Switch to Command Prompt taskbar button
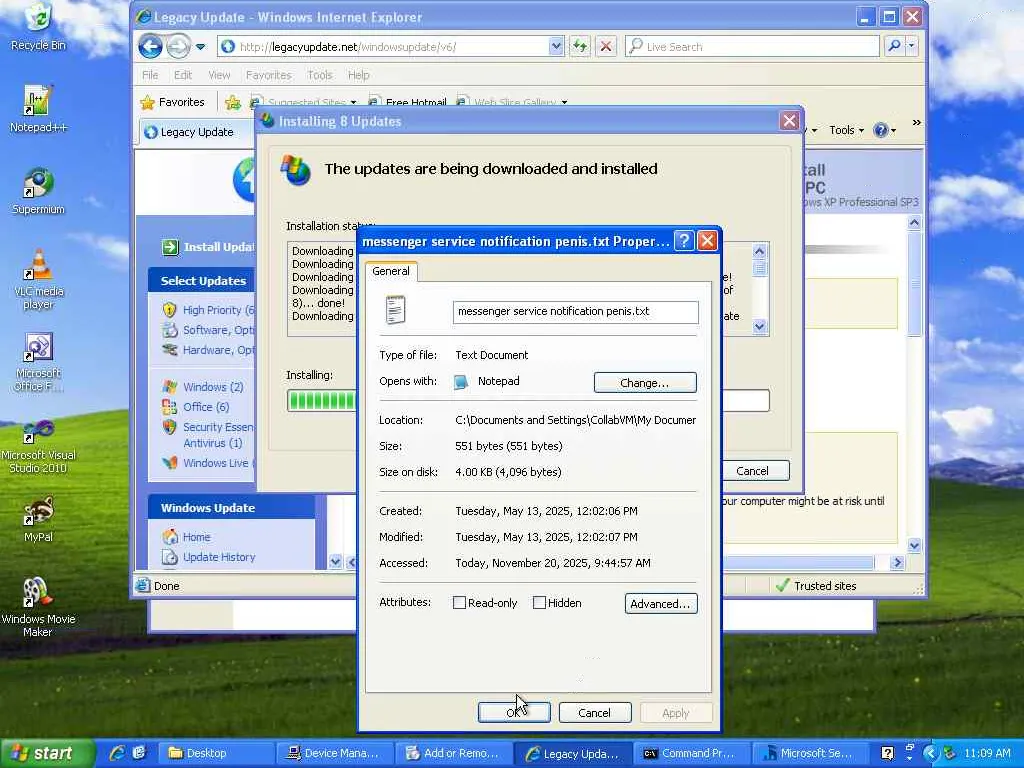The height and width of the screenshot is (768, 1024). [x=690, y=753]
